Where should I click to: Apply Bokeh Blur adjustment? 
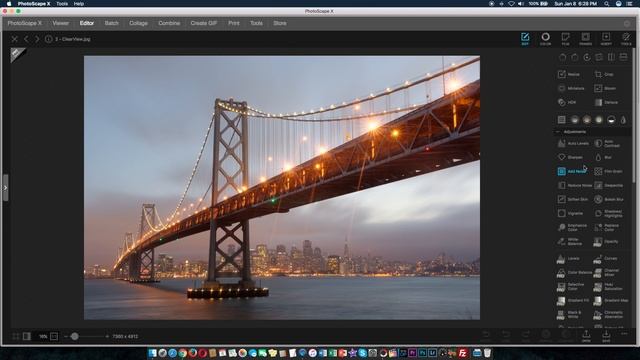pos(609,199)
